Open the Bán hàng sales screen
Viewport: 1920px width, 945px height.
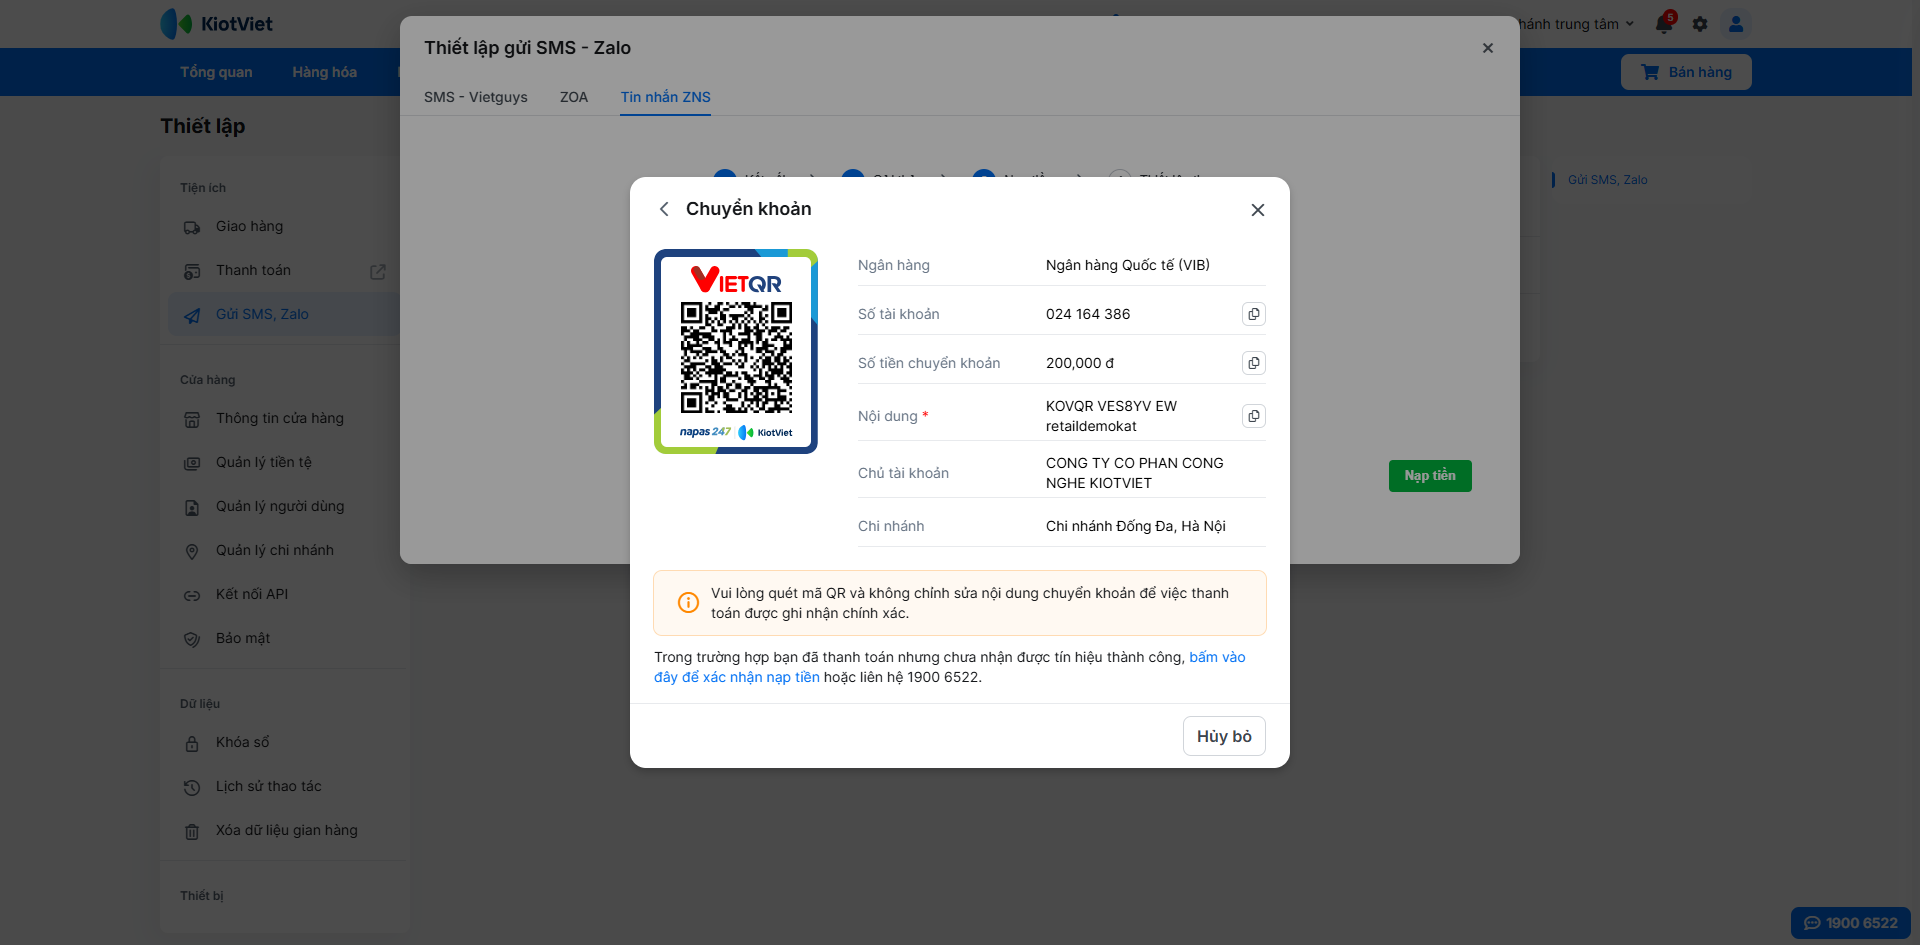point(1686,72)
